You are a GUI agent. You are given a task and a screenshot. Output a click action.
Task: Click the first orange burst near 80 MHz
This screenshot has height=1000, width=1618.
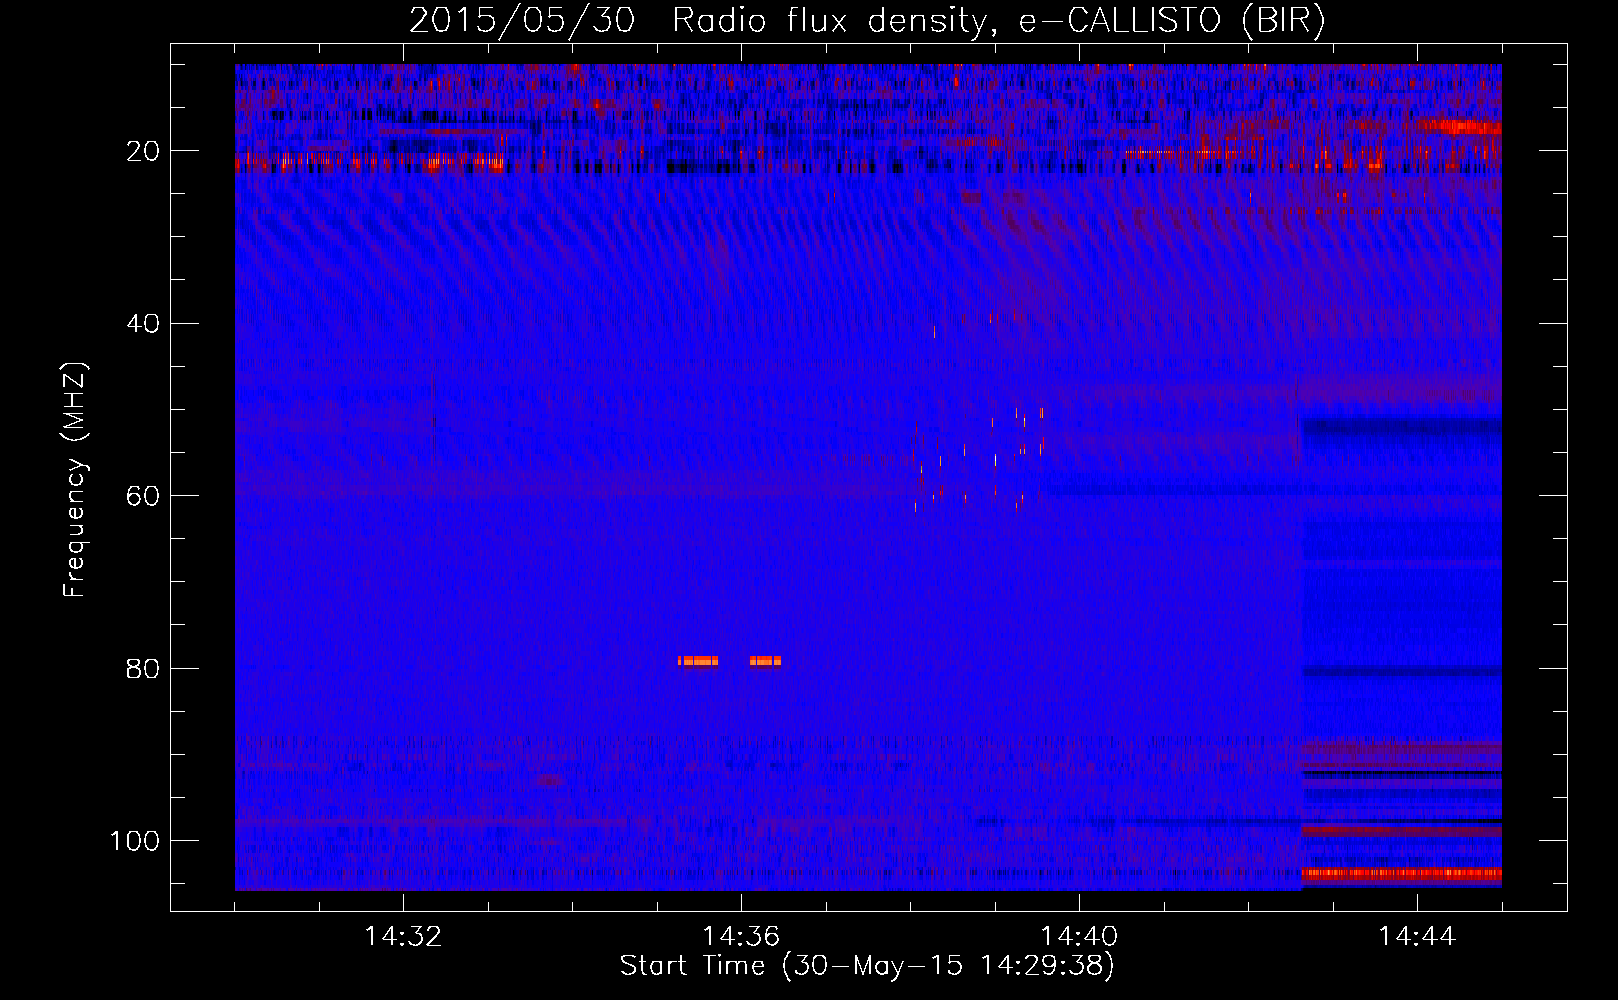[x=698, y=661]
